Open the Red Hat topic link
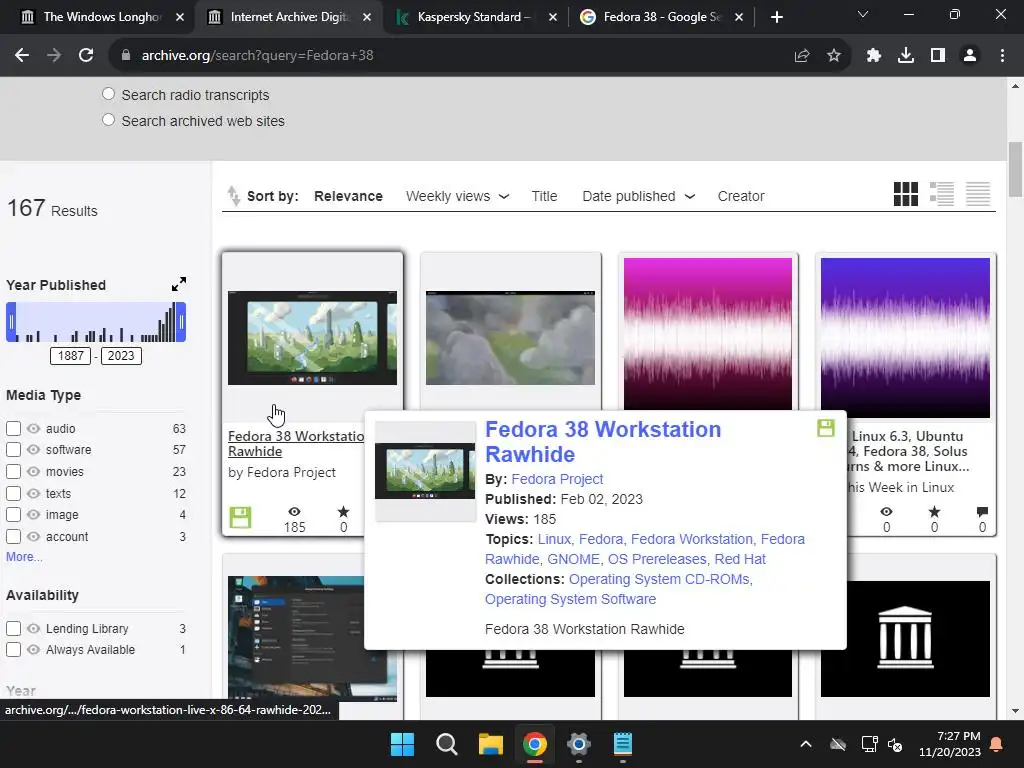This screenshot has height=768, width=1024. pos(740,559)
